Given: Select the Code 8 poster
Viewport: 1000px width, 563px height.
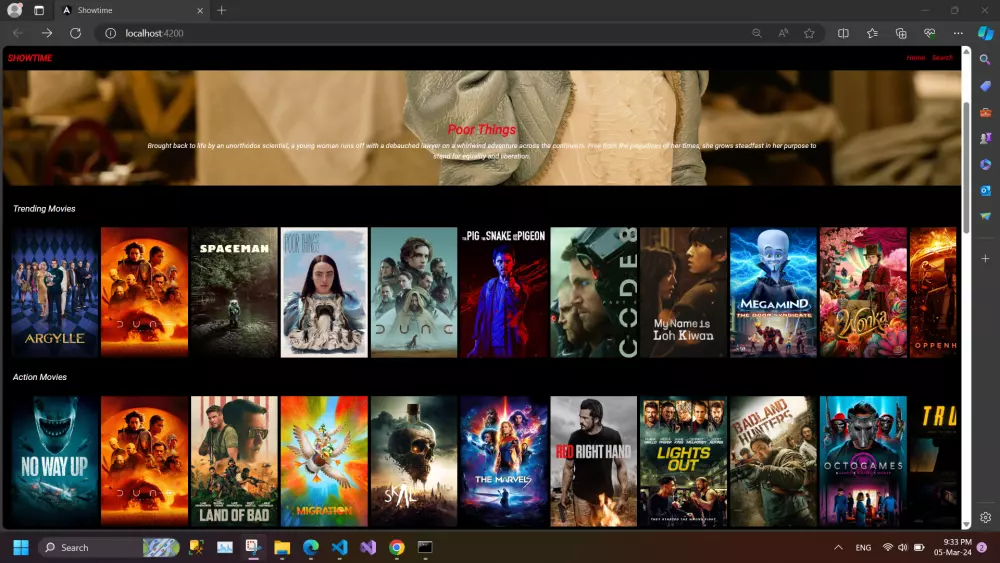Looking at the screenshot, I should [x=594, y=292].
